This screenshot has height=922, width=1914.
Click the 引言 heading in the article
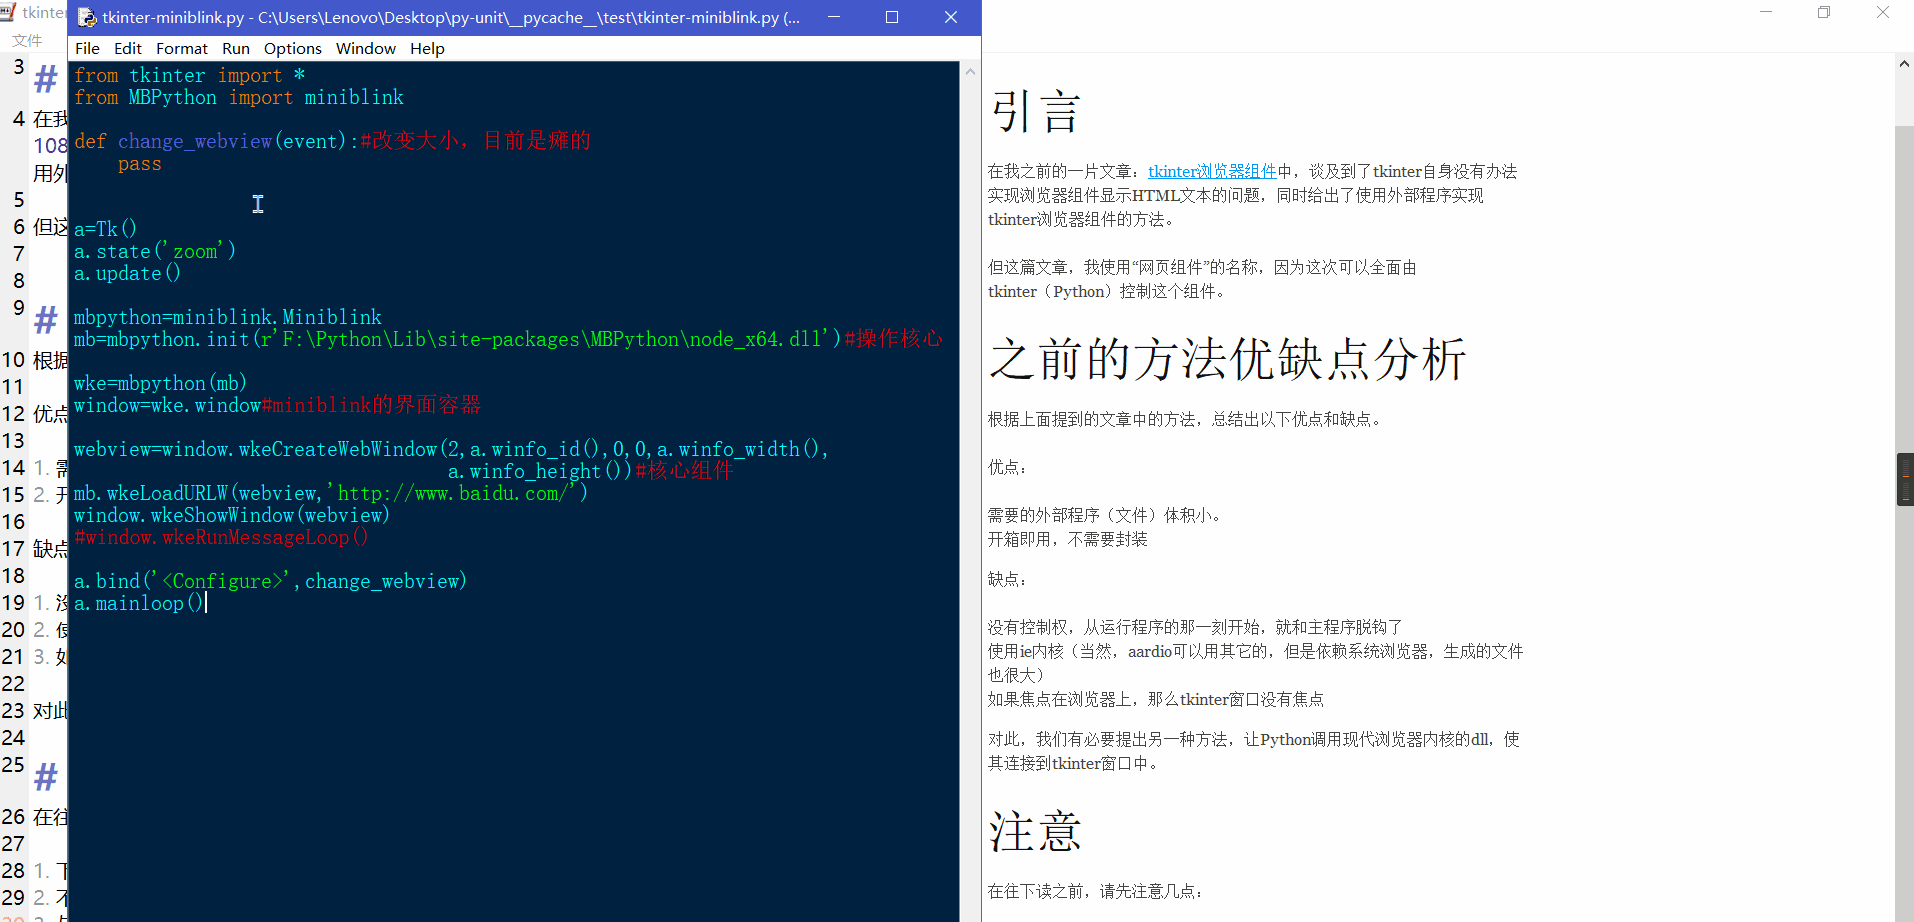pos(1035,111)
